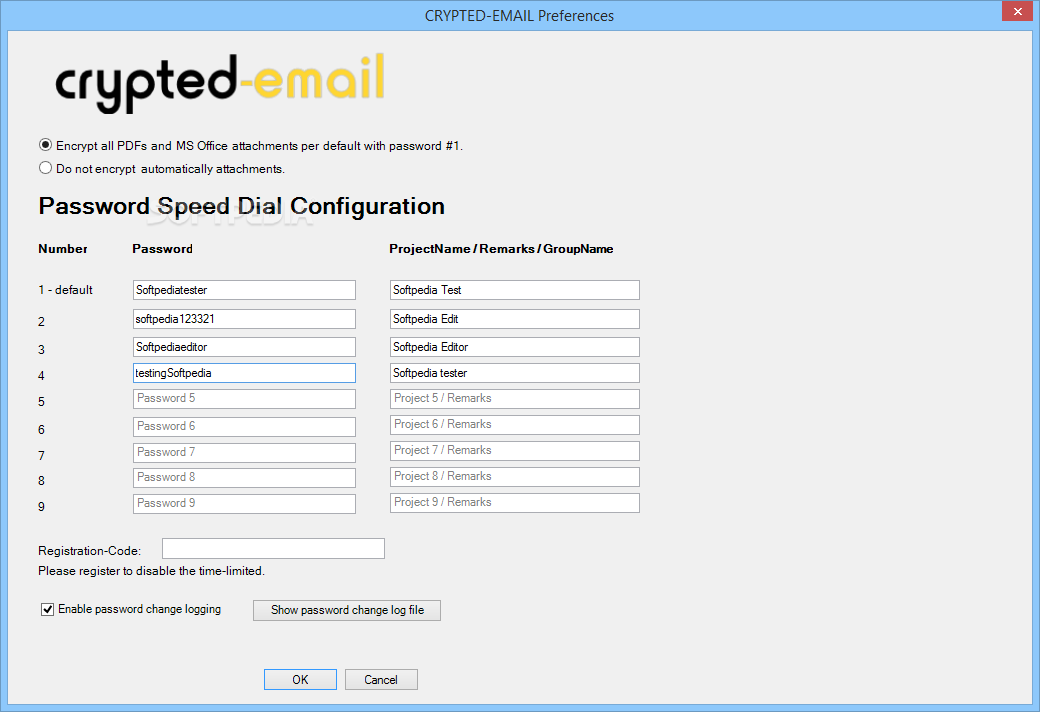The width and height of the screenshot is (1040, 712).
Task: Click the 'Show password change log file' button
Action: coord(347,610)
